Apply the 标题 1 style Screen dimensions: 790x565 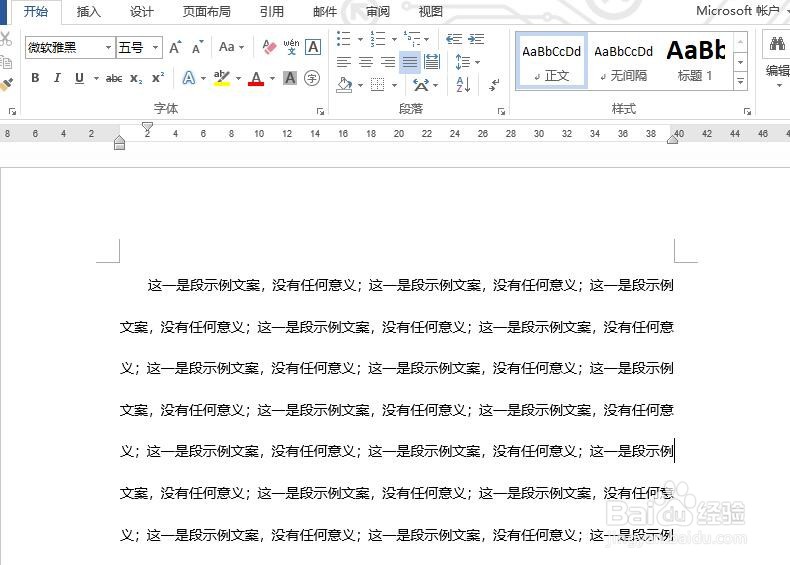tap(695, 61)
